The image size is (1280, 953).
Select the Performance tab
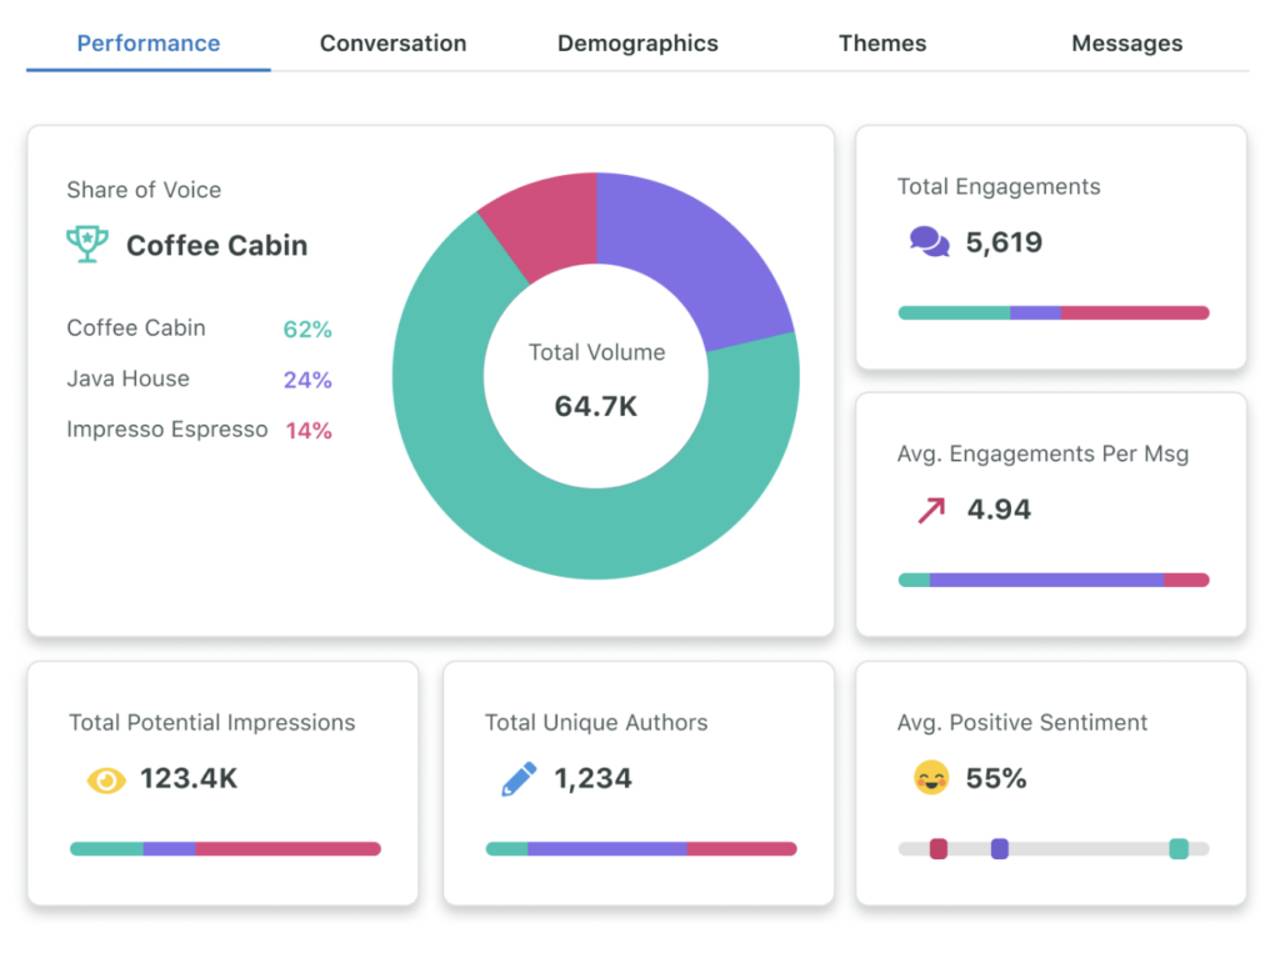point(148,43)
